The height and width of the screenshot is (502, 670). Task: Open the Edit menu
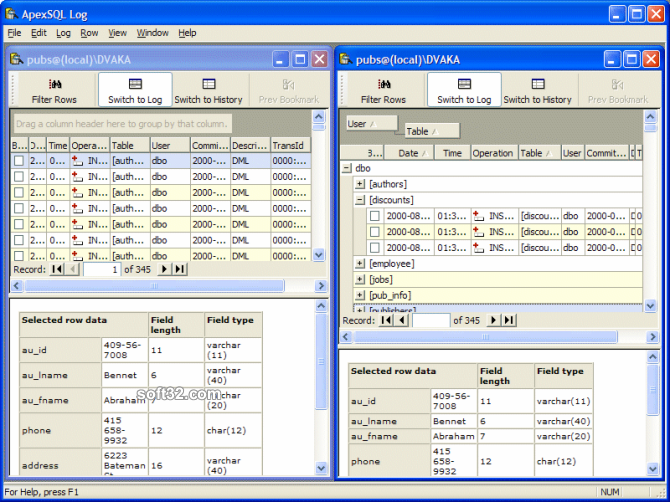(38, 33)
